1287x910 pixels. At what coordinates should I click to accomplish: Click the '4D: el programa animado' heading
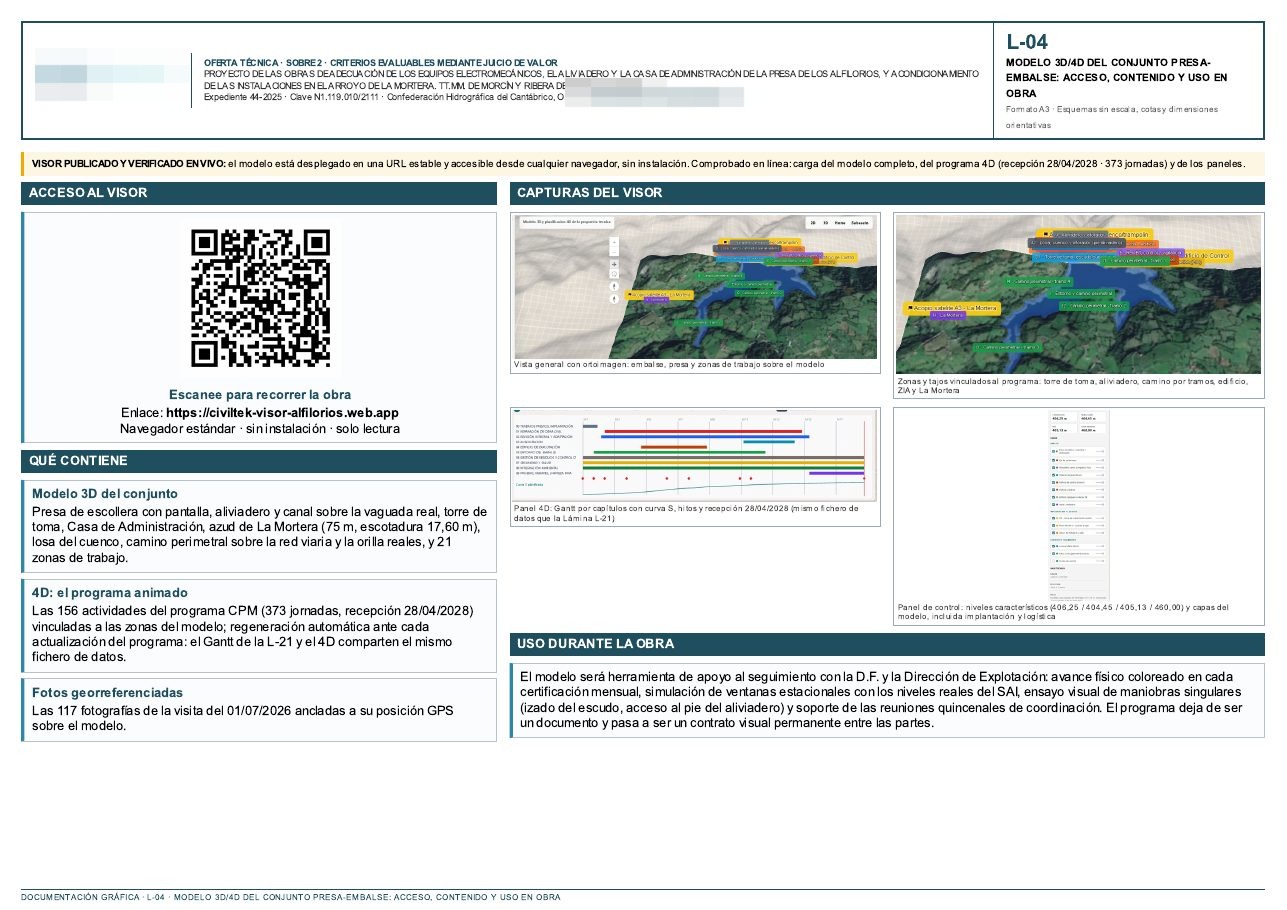110,592
